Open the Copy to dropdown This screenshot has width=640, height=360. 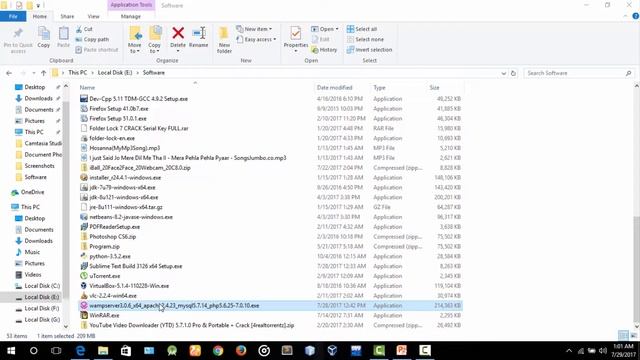point(154,48)
